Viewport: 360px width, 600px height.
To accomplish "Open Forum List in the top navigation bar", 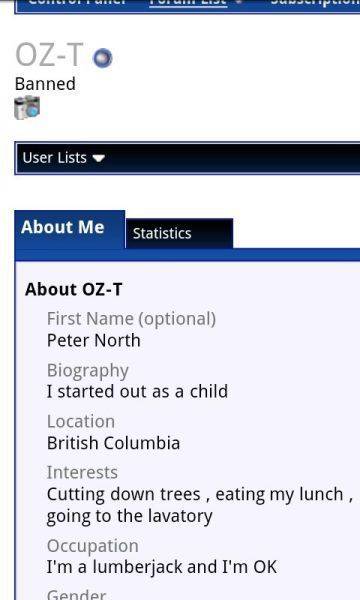I will [188, 3].
